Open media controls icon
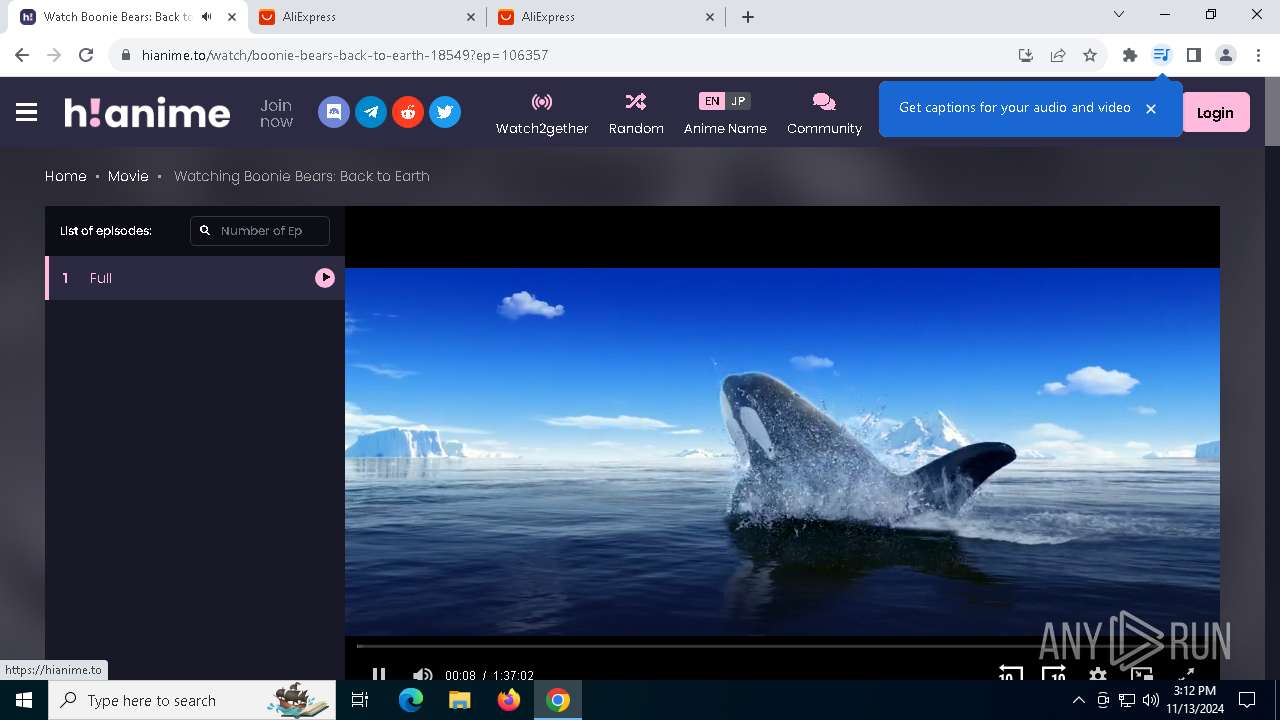This screenshot has height=720, width=1280. point(1162,55)
